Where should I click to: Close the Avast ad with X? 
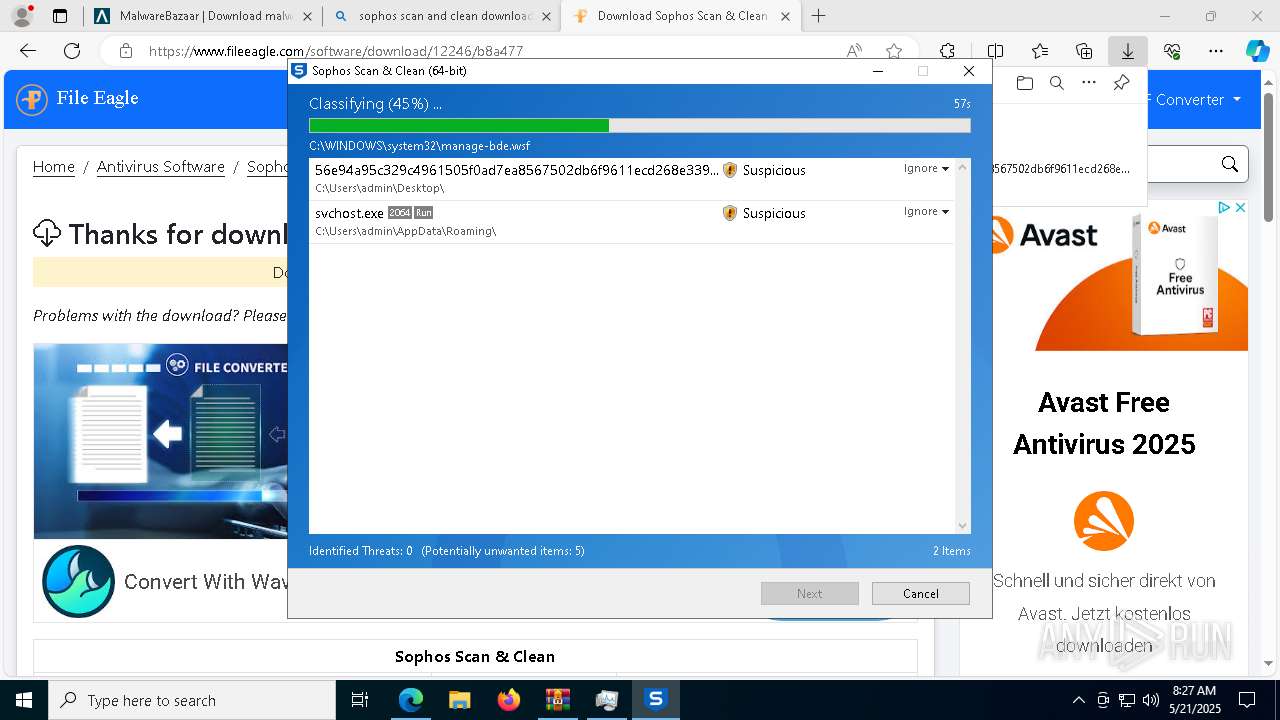[1240, 208]
